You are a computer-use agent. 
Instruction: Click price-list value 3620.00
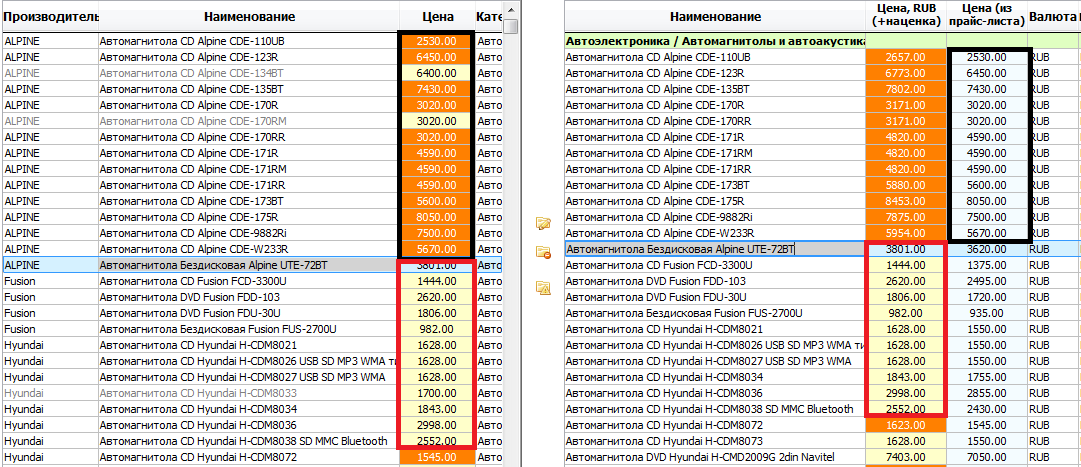tap(987, 249)
